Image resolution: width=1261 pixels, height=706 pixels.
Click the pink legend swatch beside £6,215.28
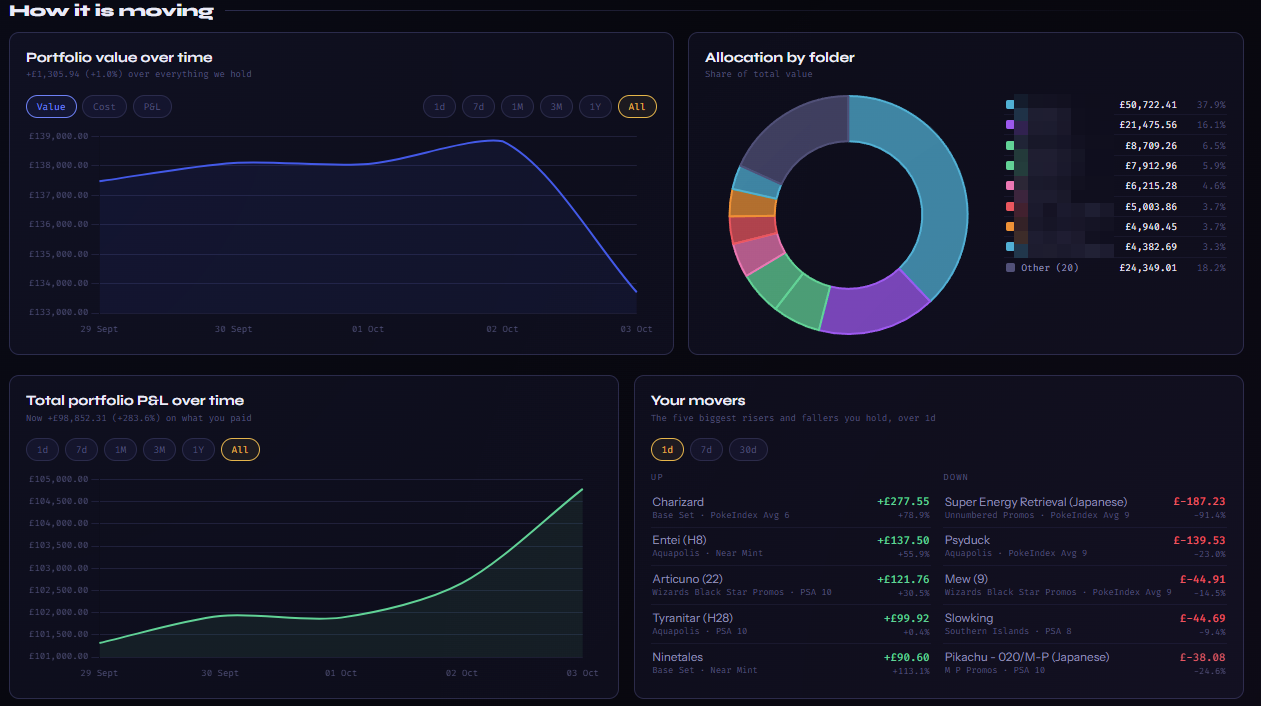pos(1010,186)
